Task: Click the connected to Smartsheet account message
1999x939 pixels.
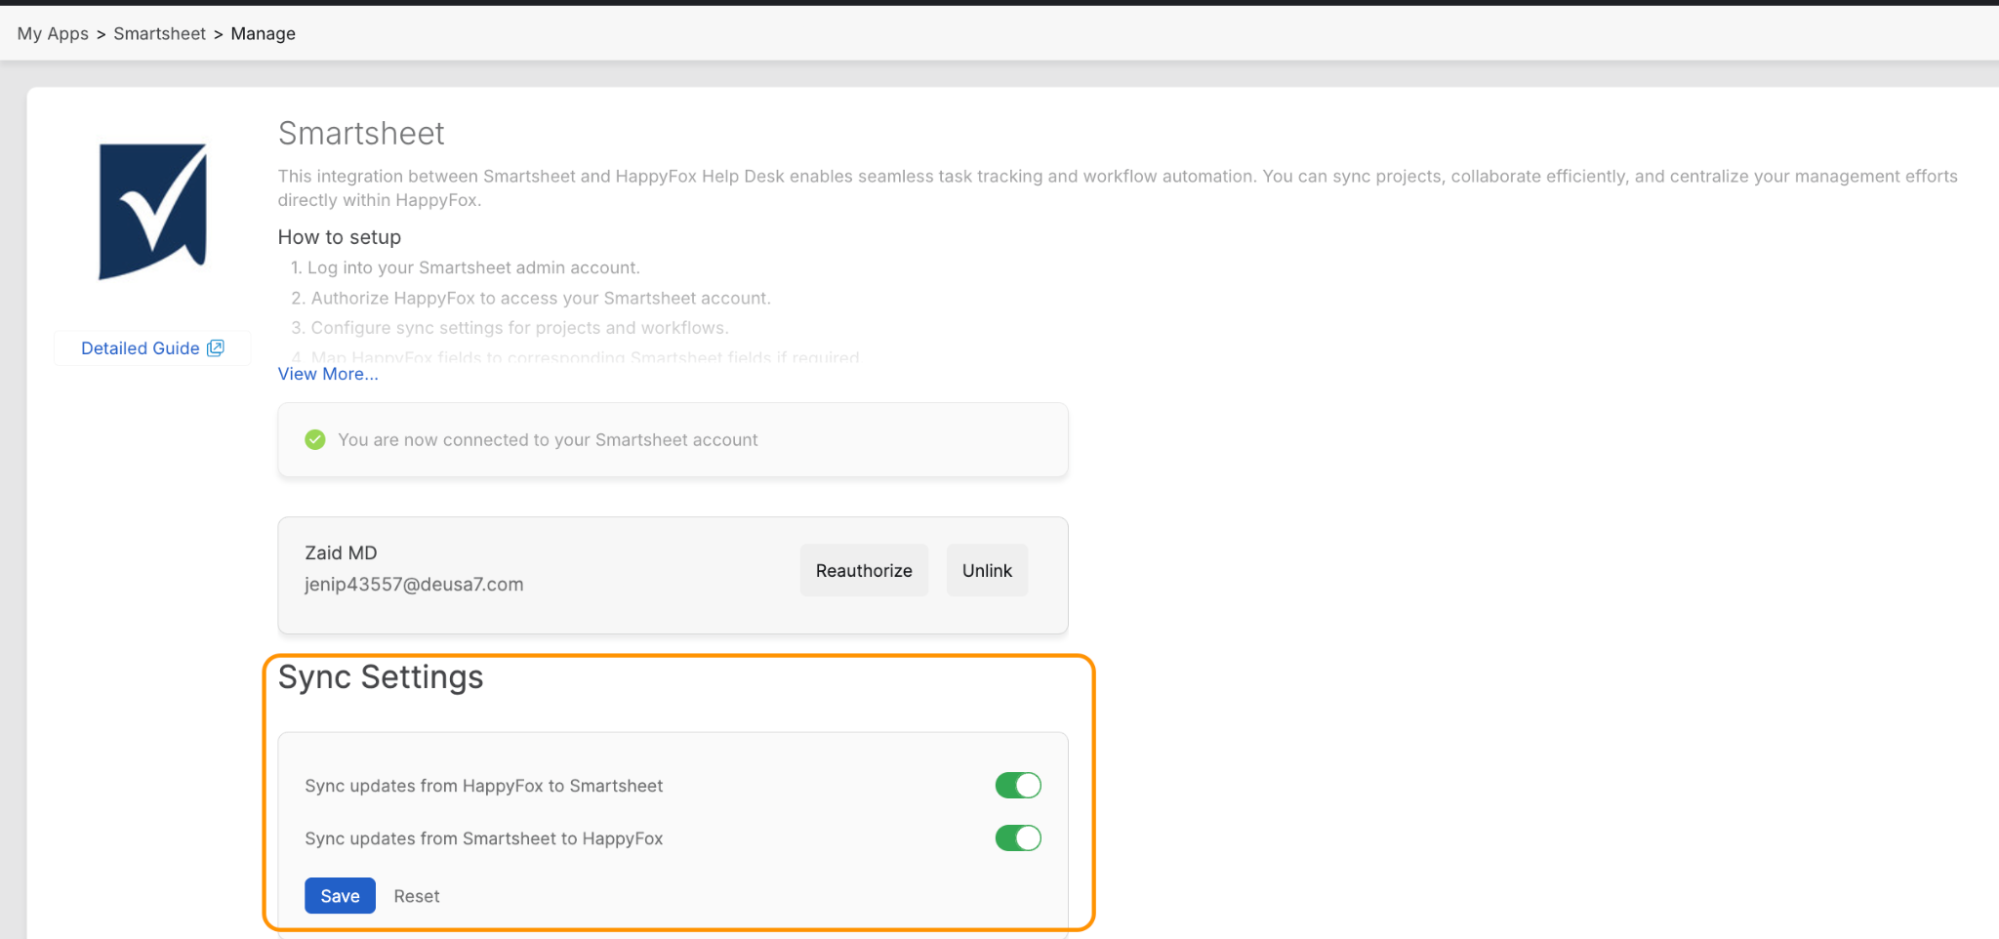Action: (548, 440)
